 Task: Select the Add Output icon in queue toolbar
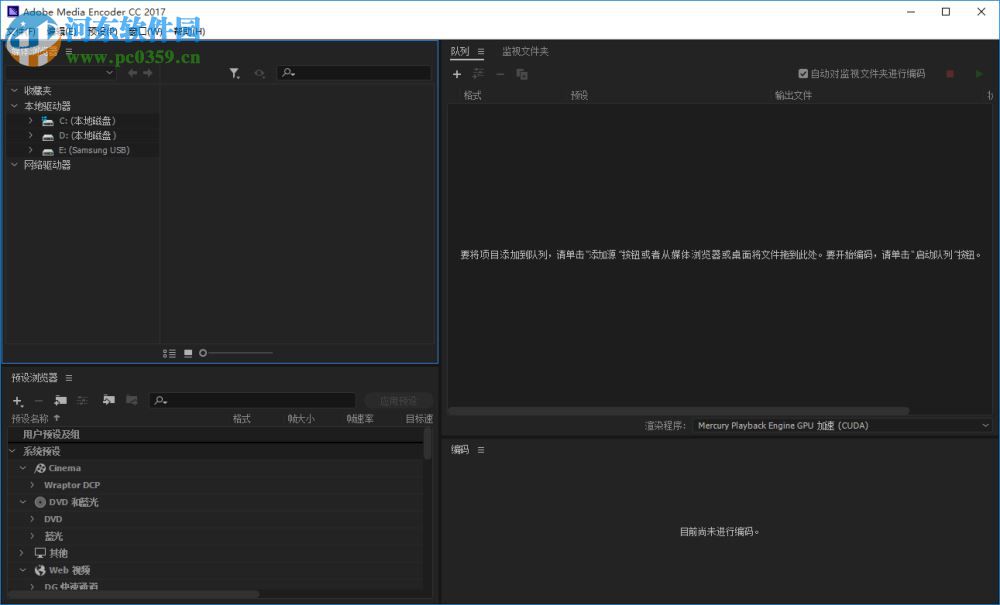(478, 74)
